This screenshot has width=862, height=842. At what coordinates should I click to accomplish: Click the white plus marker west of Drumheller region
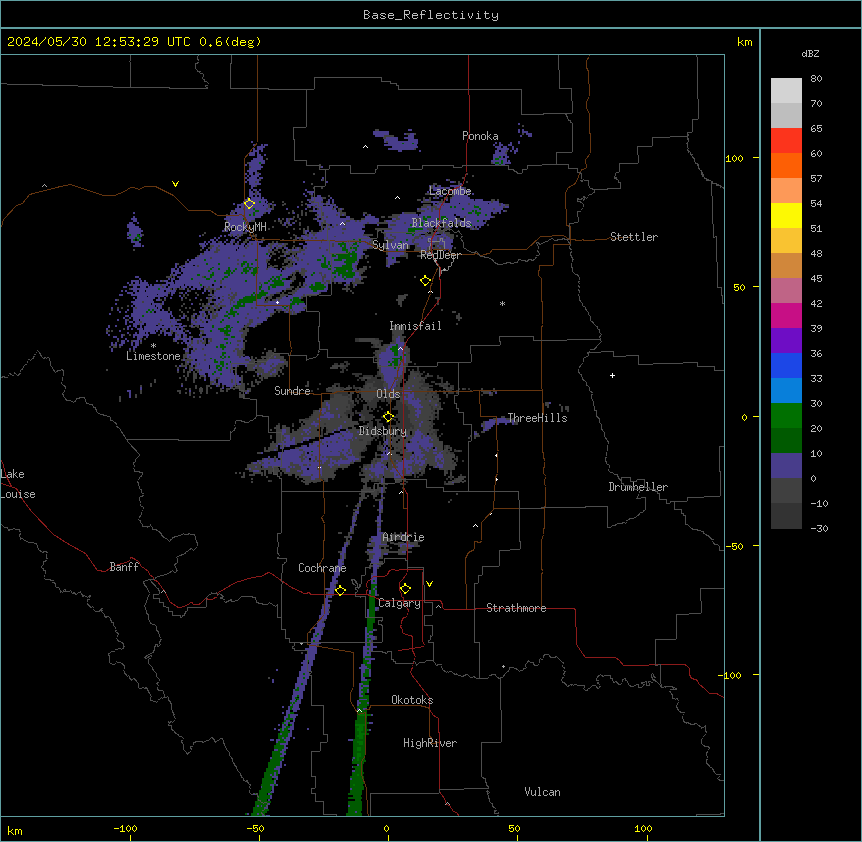[612, 375]
